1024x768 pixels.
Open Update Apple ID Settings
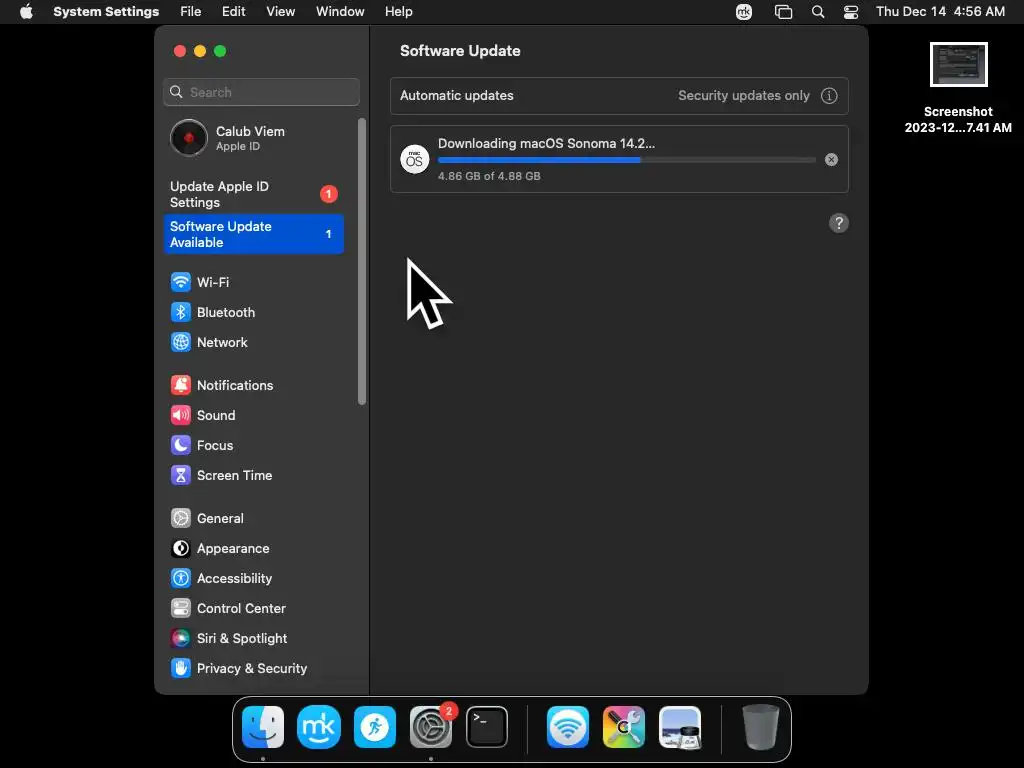(x=253, y=195)
